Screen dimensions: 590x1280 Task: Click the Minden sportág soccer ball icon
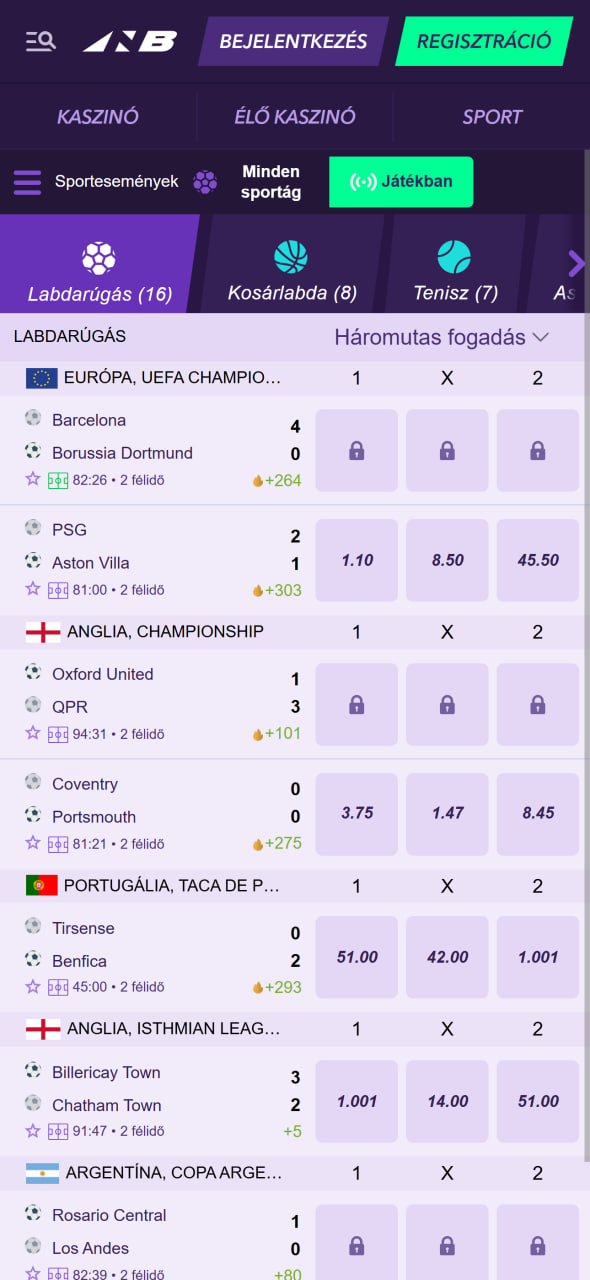click(205, 182)
